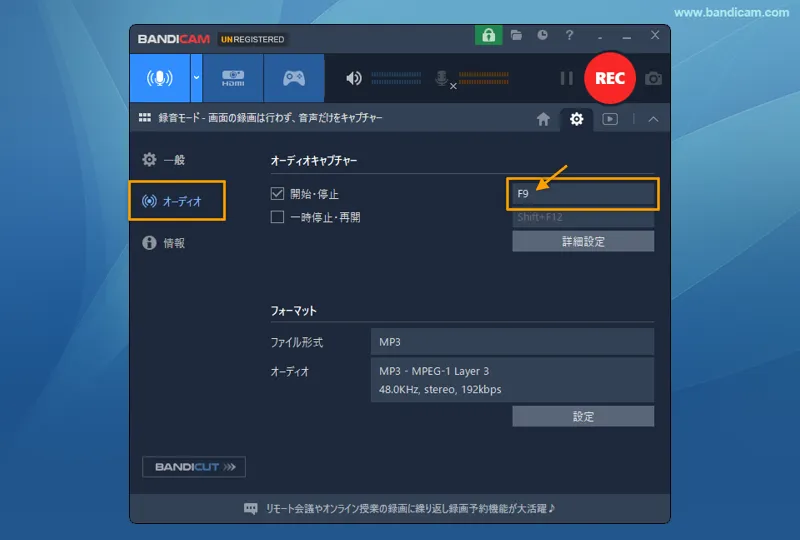Open the video playback tab
This screenshot has height=540, width=800.
click(610, 119)
